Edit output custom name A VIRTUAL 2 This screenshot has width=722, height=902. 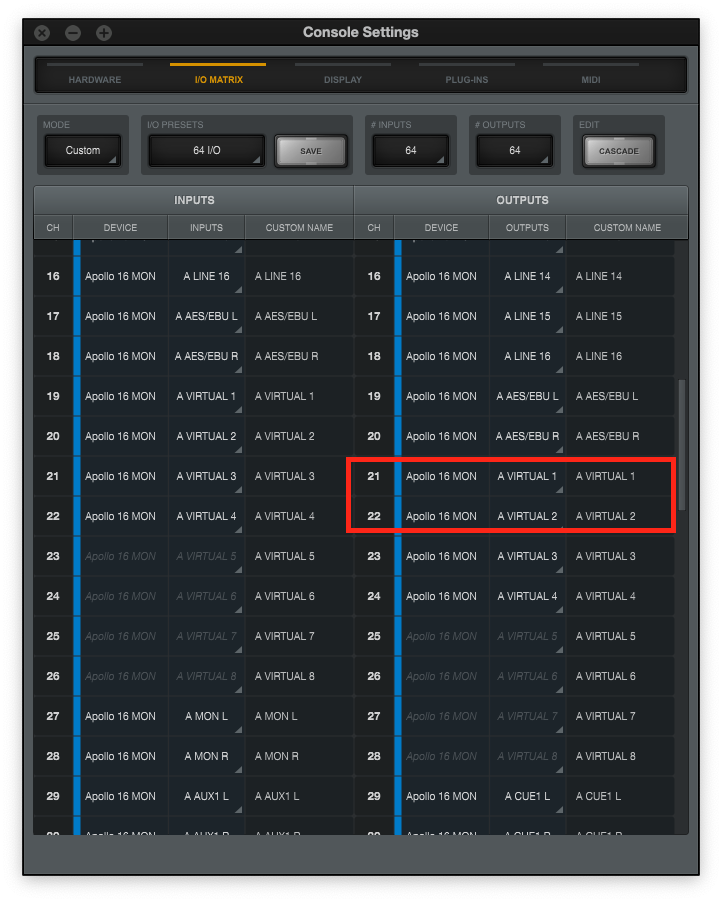(620, 516)
